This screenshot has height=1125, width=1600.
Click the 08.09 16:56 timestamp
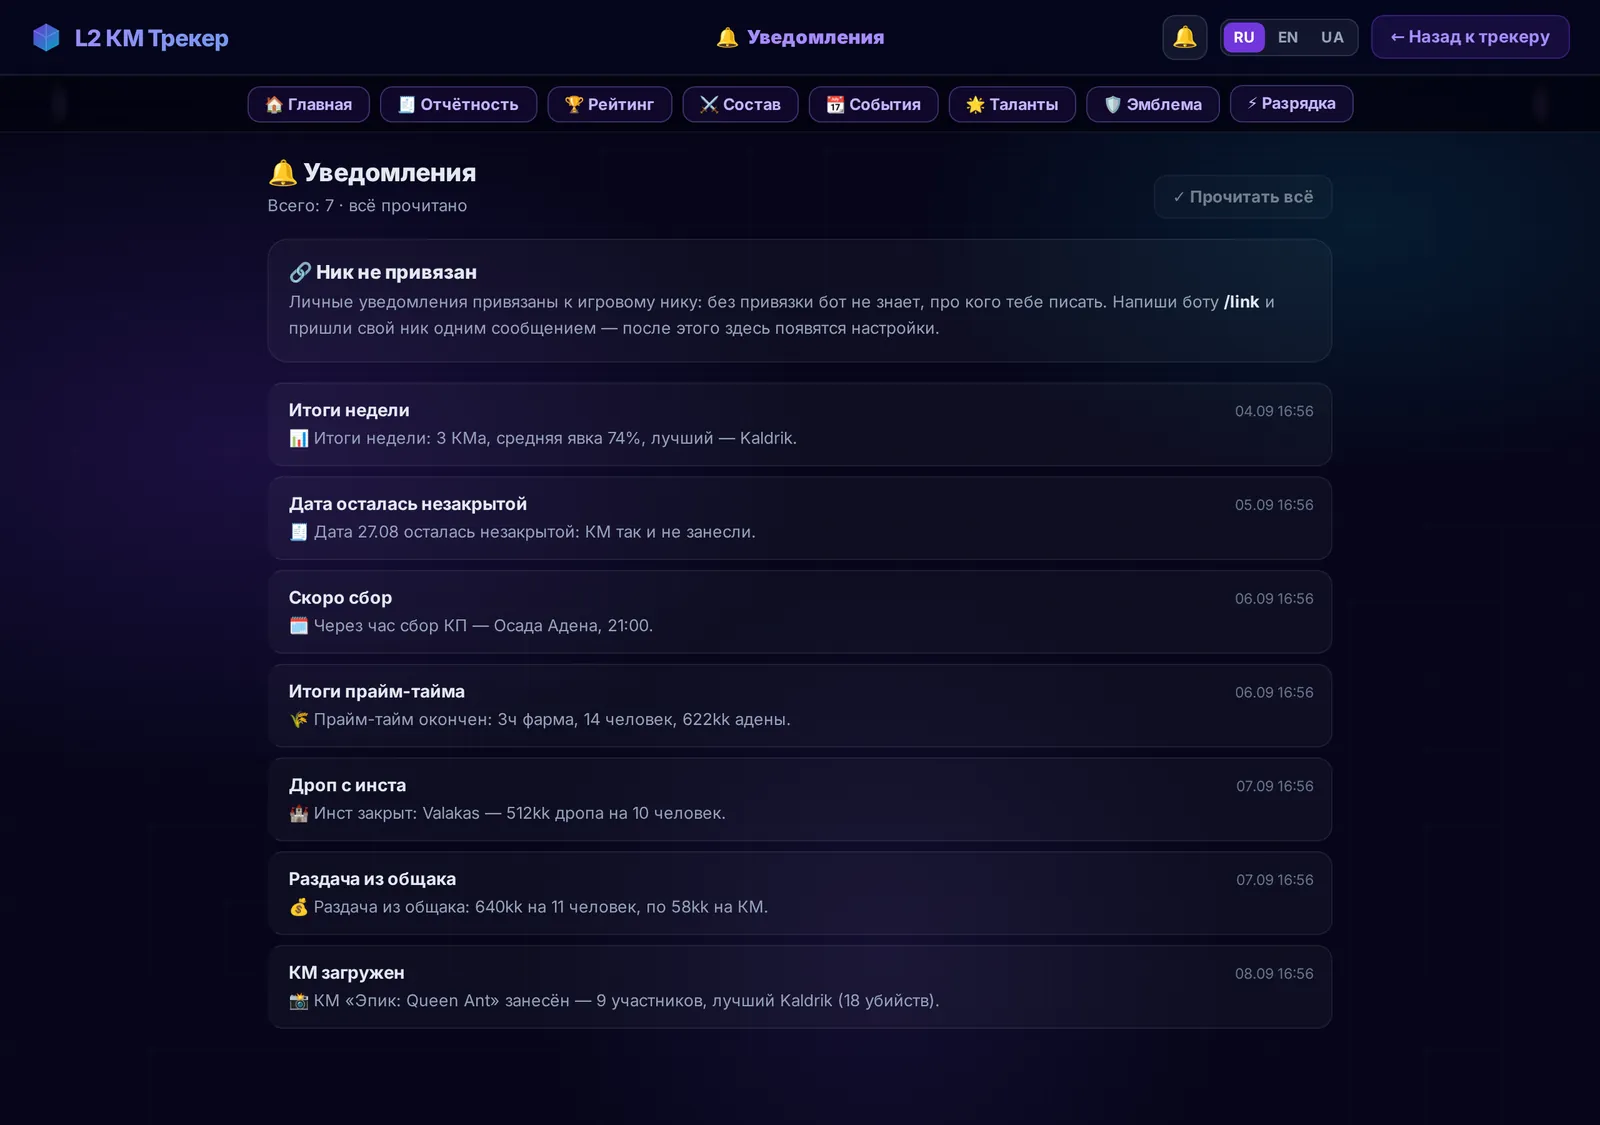1274,974
